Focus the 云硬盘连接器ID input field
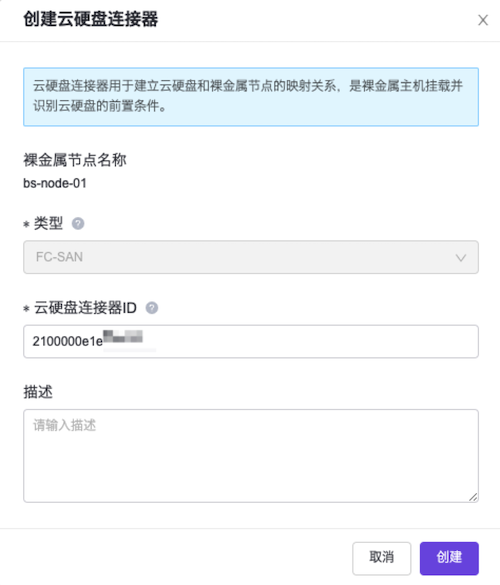This screenshot has height=585, width=500. pyautogui.click(x=251, y=341)
